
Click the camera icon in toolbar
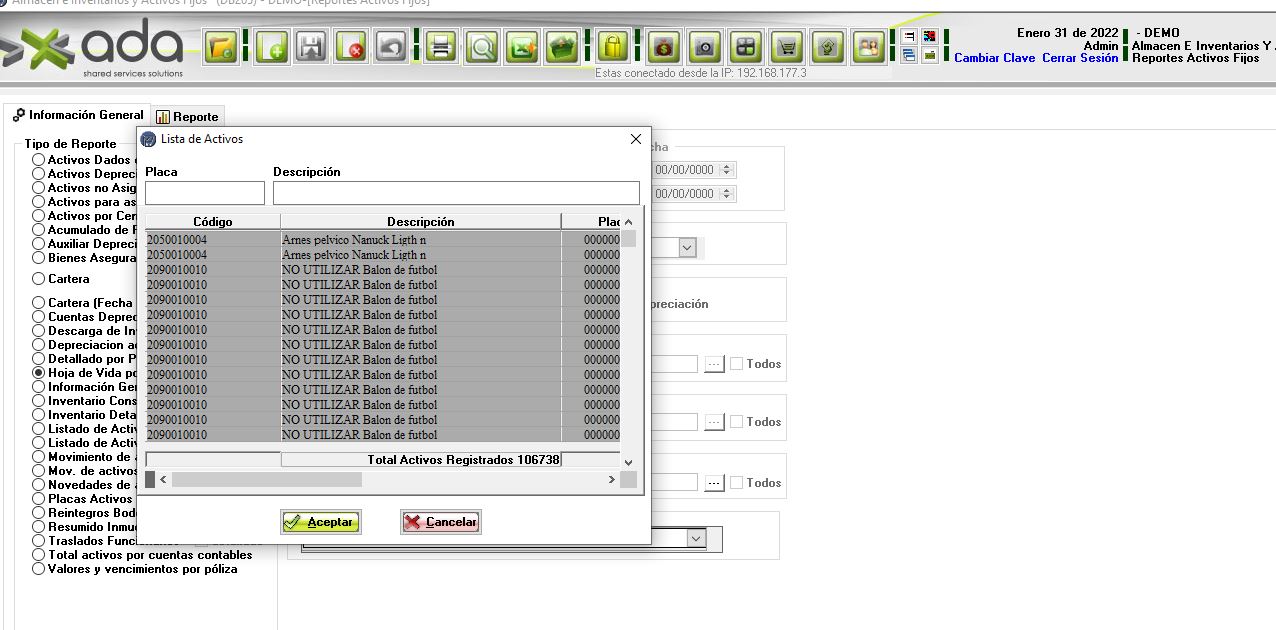tap(705, 47)
